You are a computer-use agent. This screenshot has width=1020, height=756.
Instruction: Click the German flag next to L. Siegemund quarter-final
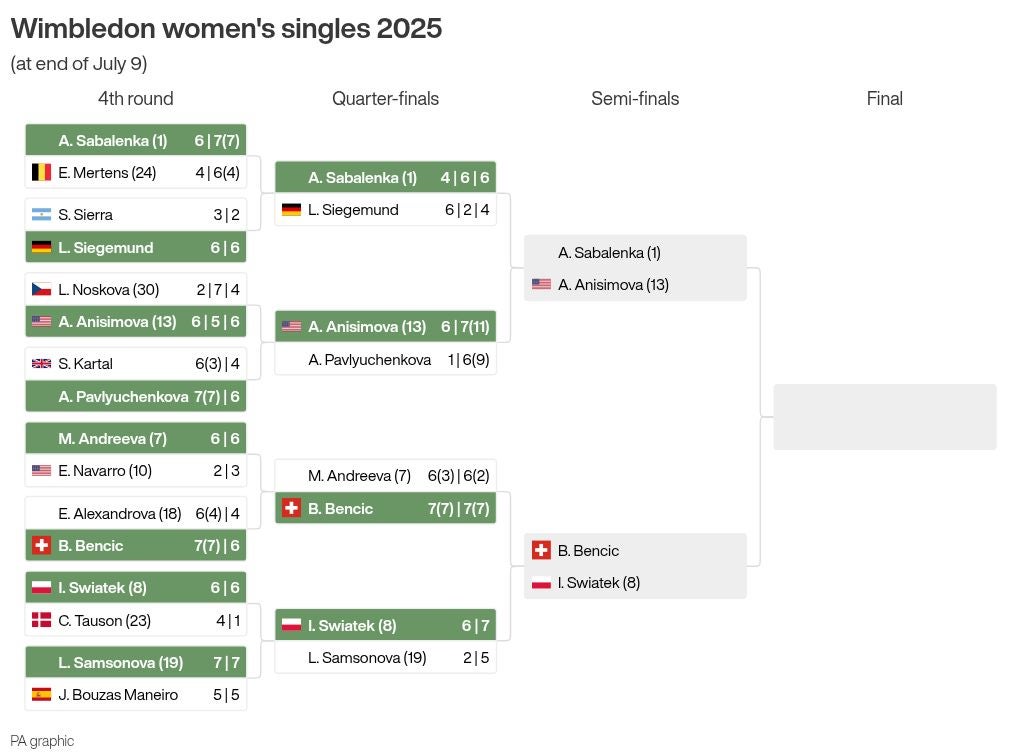[x=291, y=209]
